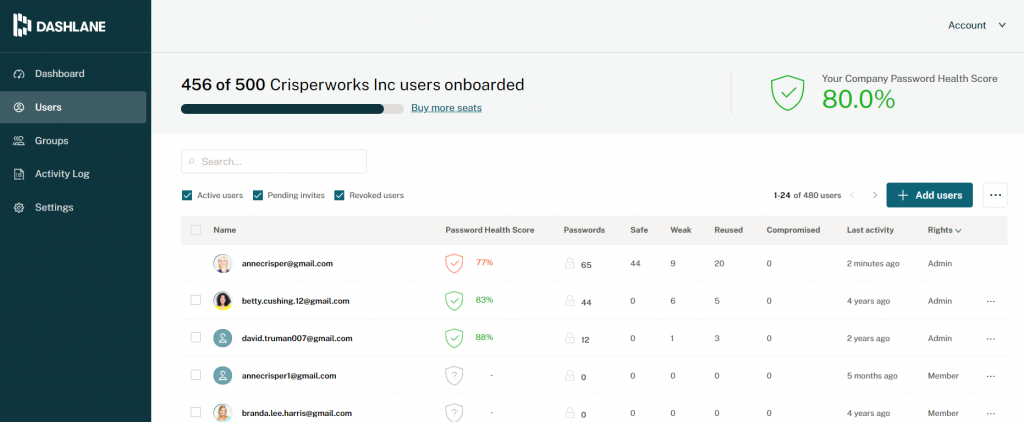1024x422 pixels.
Task: Click annecrisper1@gmail.com avatar icon
Action: point(223,376)
